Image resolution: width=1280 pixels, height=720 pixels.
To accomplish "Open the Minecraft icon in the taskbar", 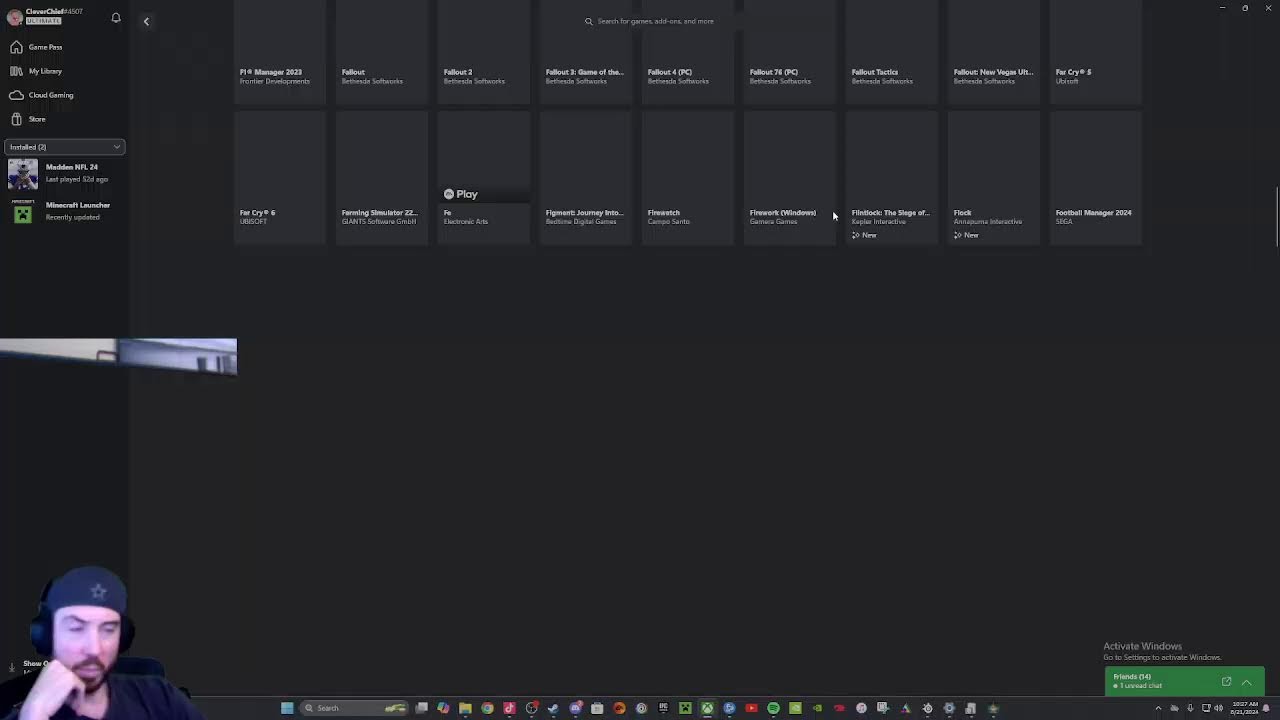I will [x=685, y=708].
